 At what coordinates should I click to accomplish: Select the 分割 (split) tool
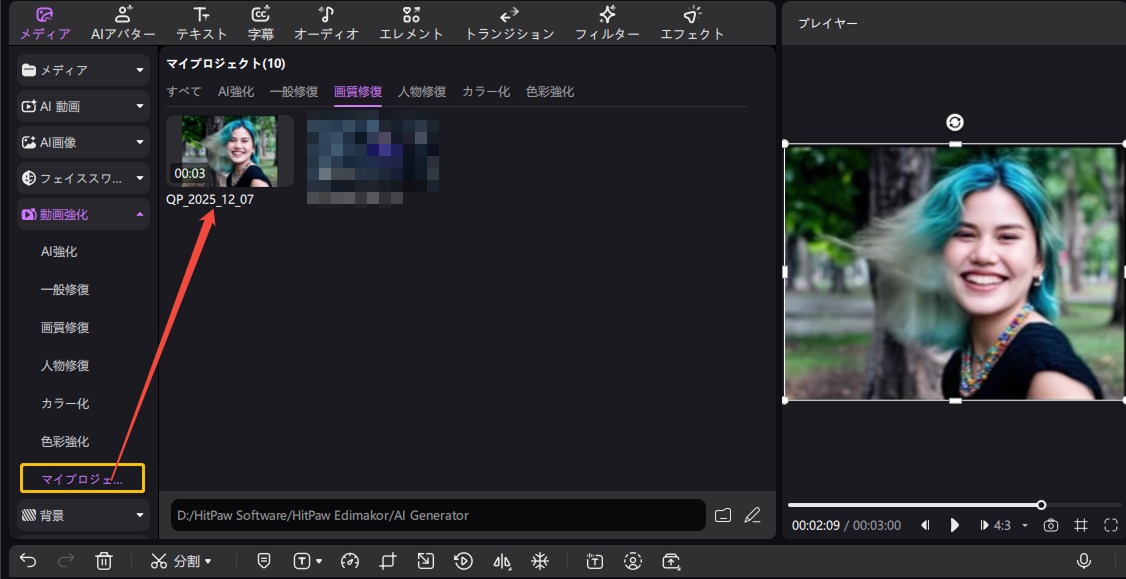(x=181, y=561)
